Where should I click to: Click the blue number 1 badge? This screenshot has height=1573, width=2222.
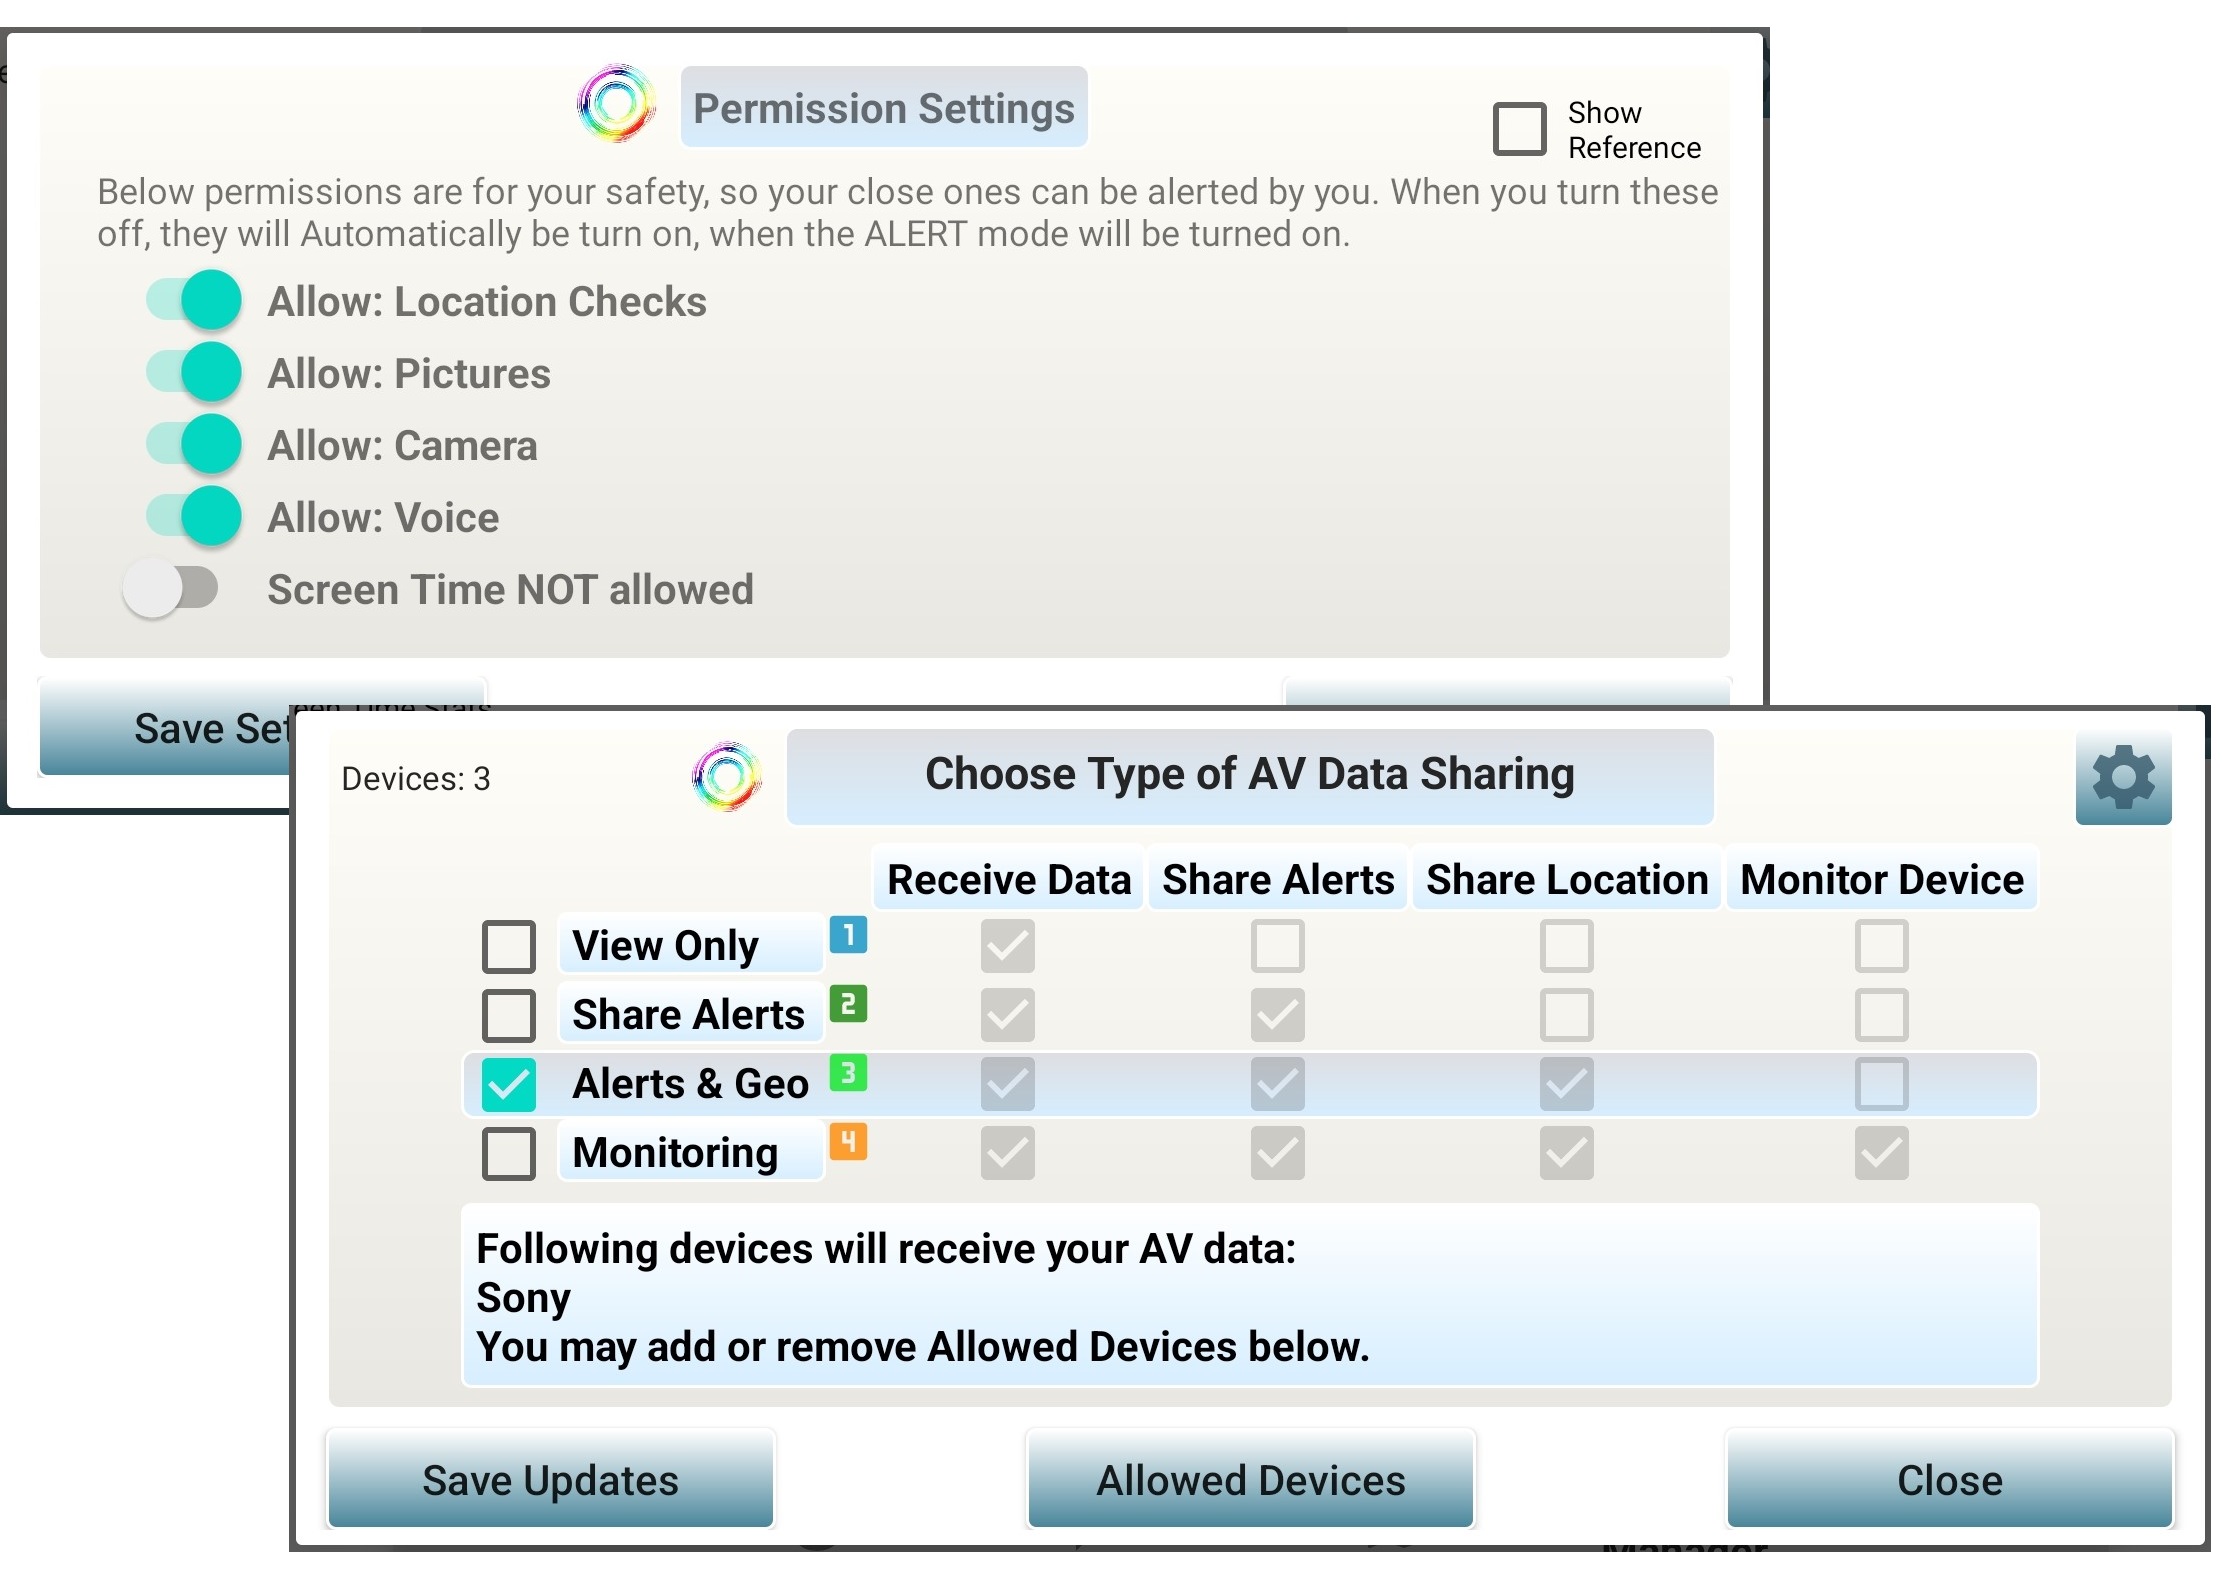click(848, 935)
